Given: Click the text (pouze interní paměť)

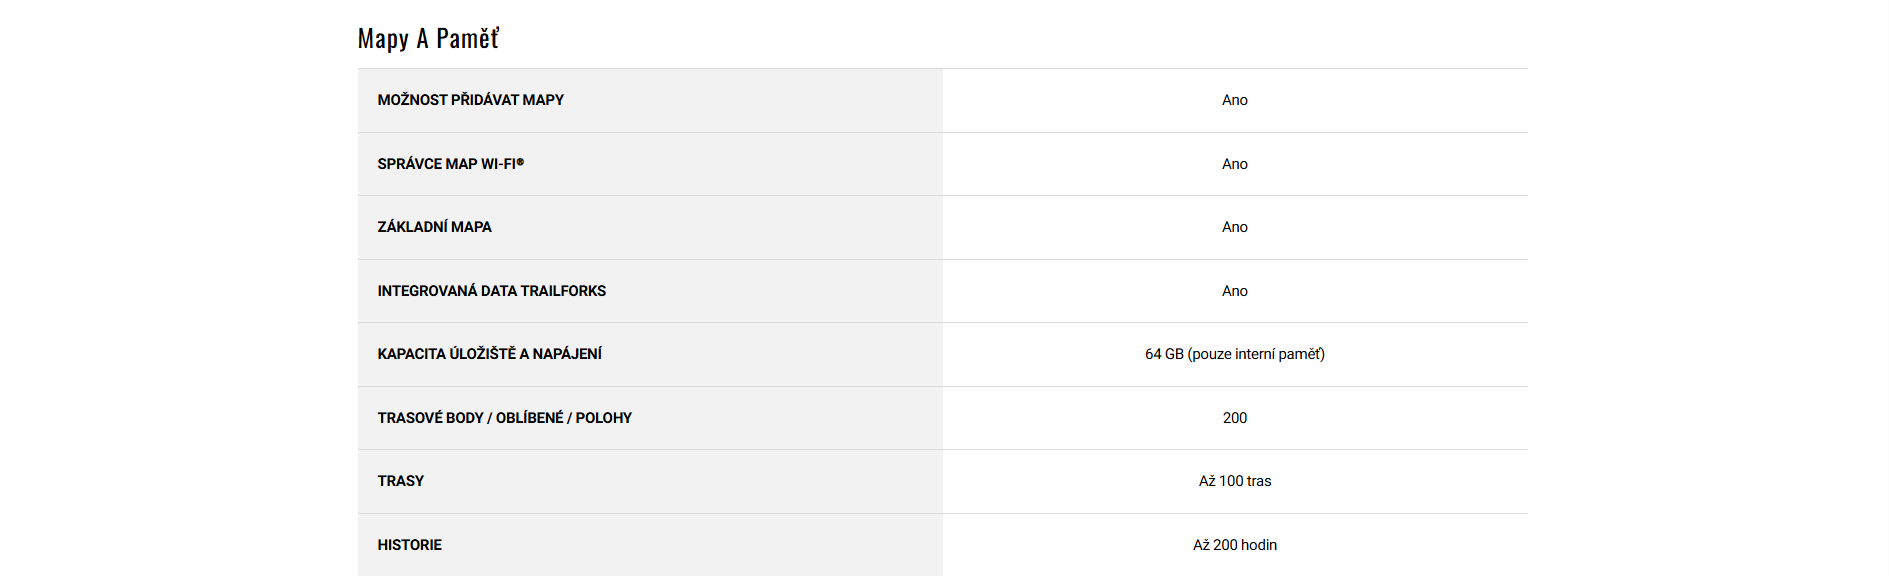Looking at the screenshot, I should tap(1256, 354).
